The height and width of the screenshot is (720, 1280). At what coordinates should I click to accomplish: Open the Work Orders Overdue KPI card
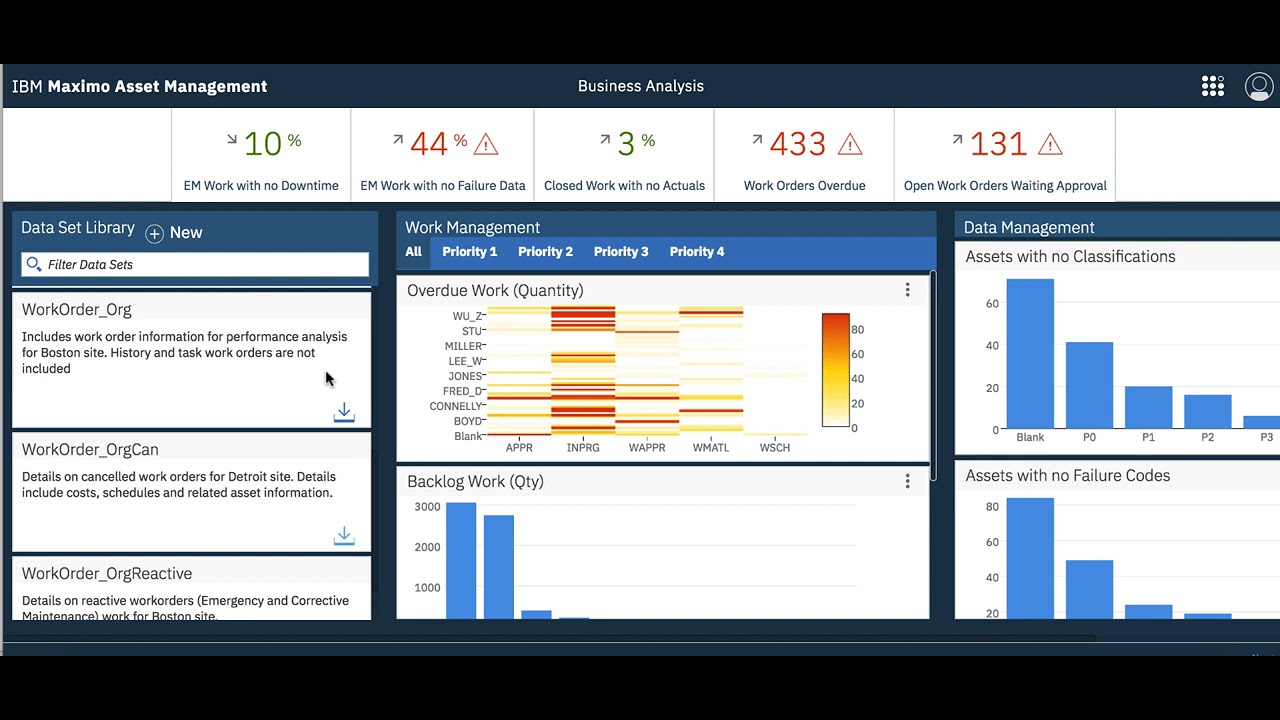coord(804,155)
